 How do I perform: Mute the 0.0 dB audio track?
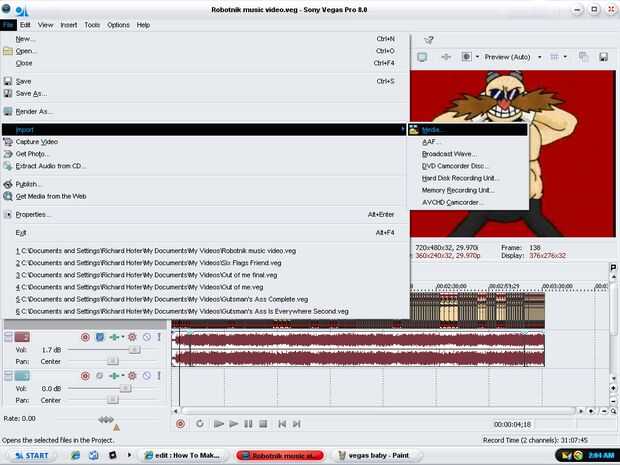tap(147, 376)
